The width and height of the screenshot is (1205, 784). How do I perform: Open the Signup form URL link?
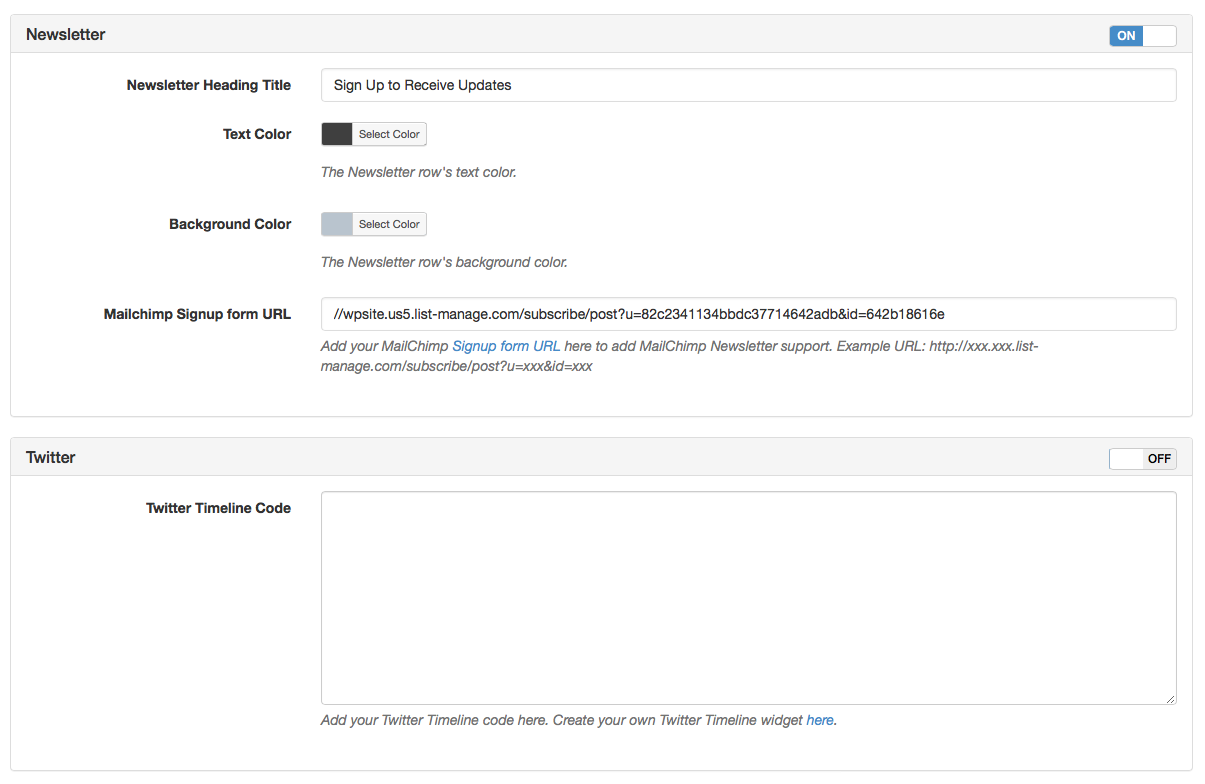506,346
